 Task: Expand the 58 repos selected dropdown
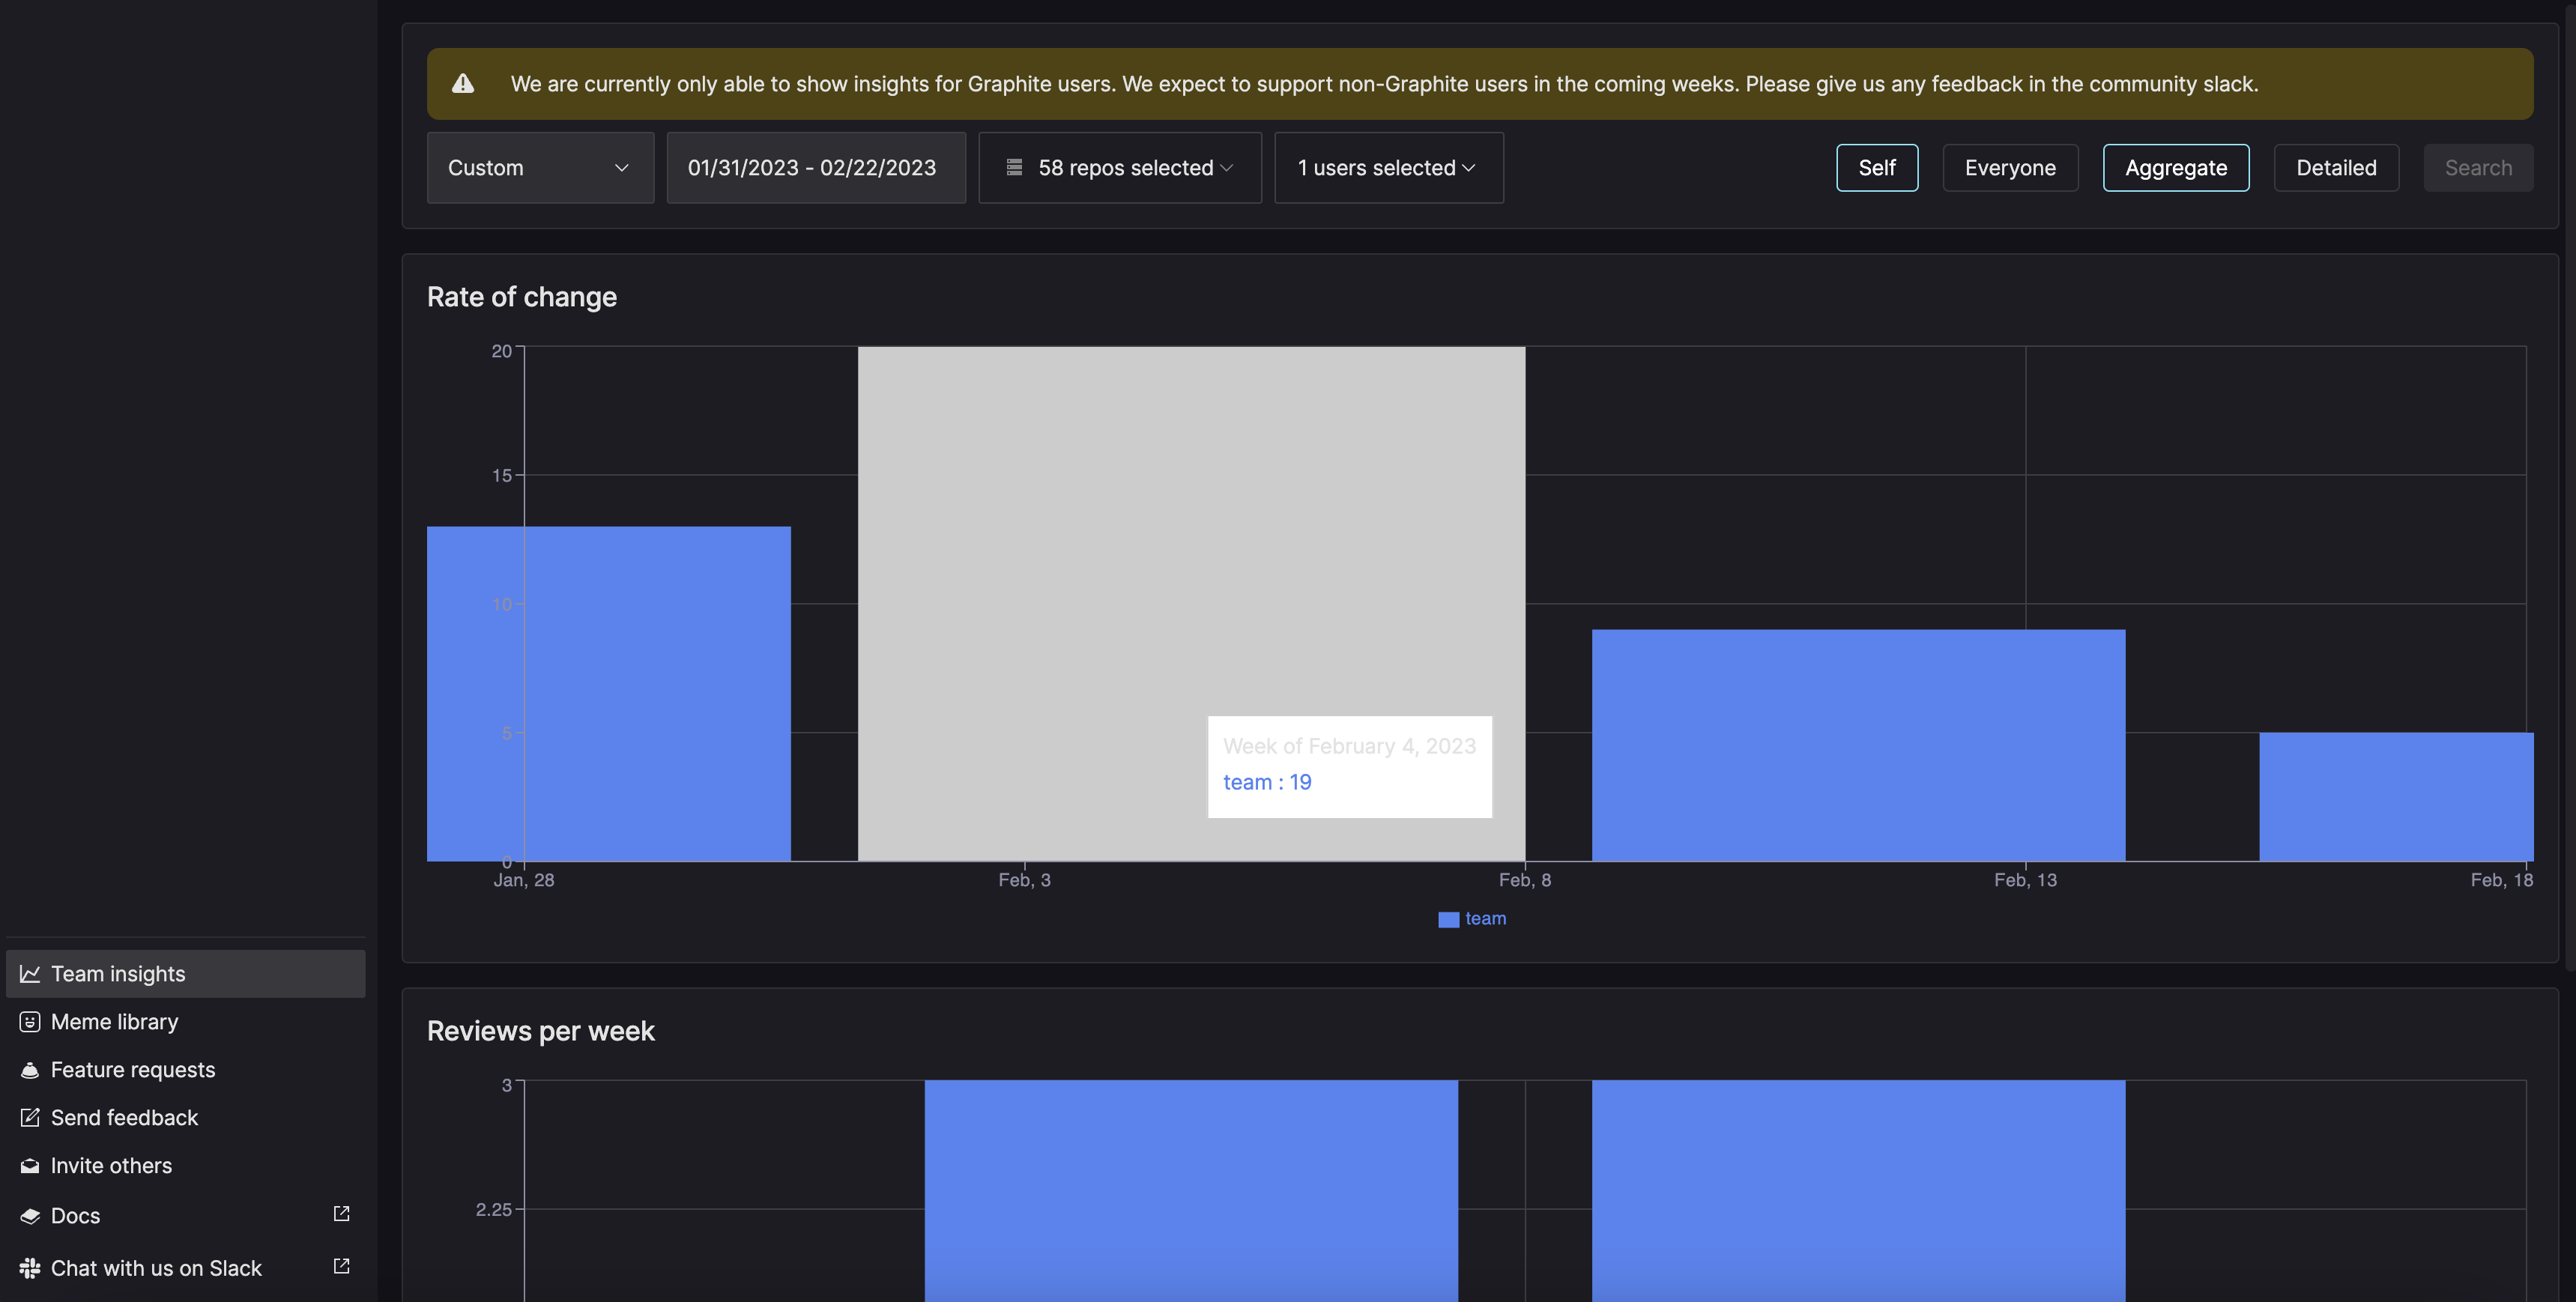[1120, 167]
